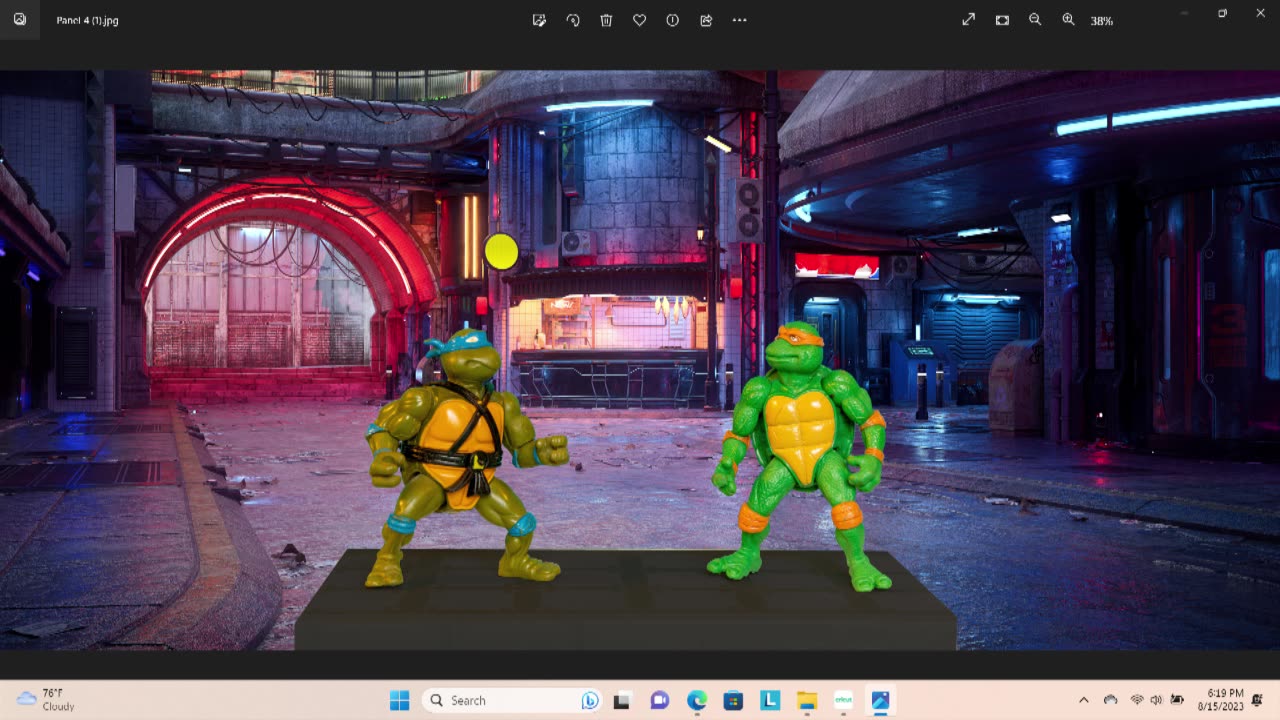Mark the photo as favorite with heart
The width and height of the screenshot is (1280, 720).
639,20
